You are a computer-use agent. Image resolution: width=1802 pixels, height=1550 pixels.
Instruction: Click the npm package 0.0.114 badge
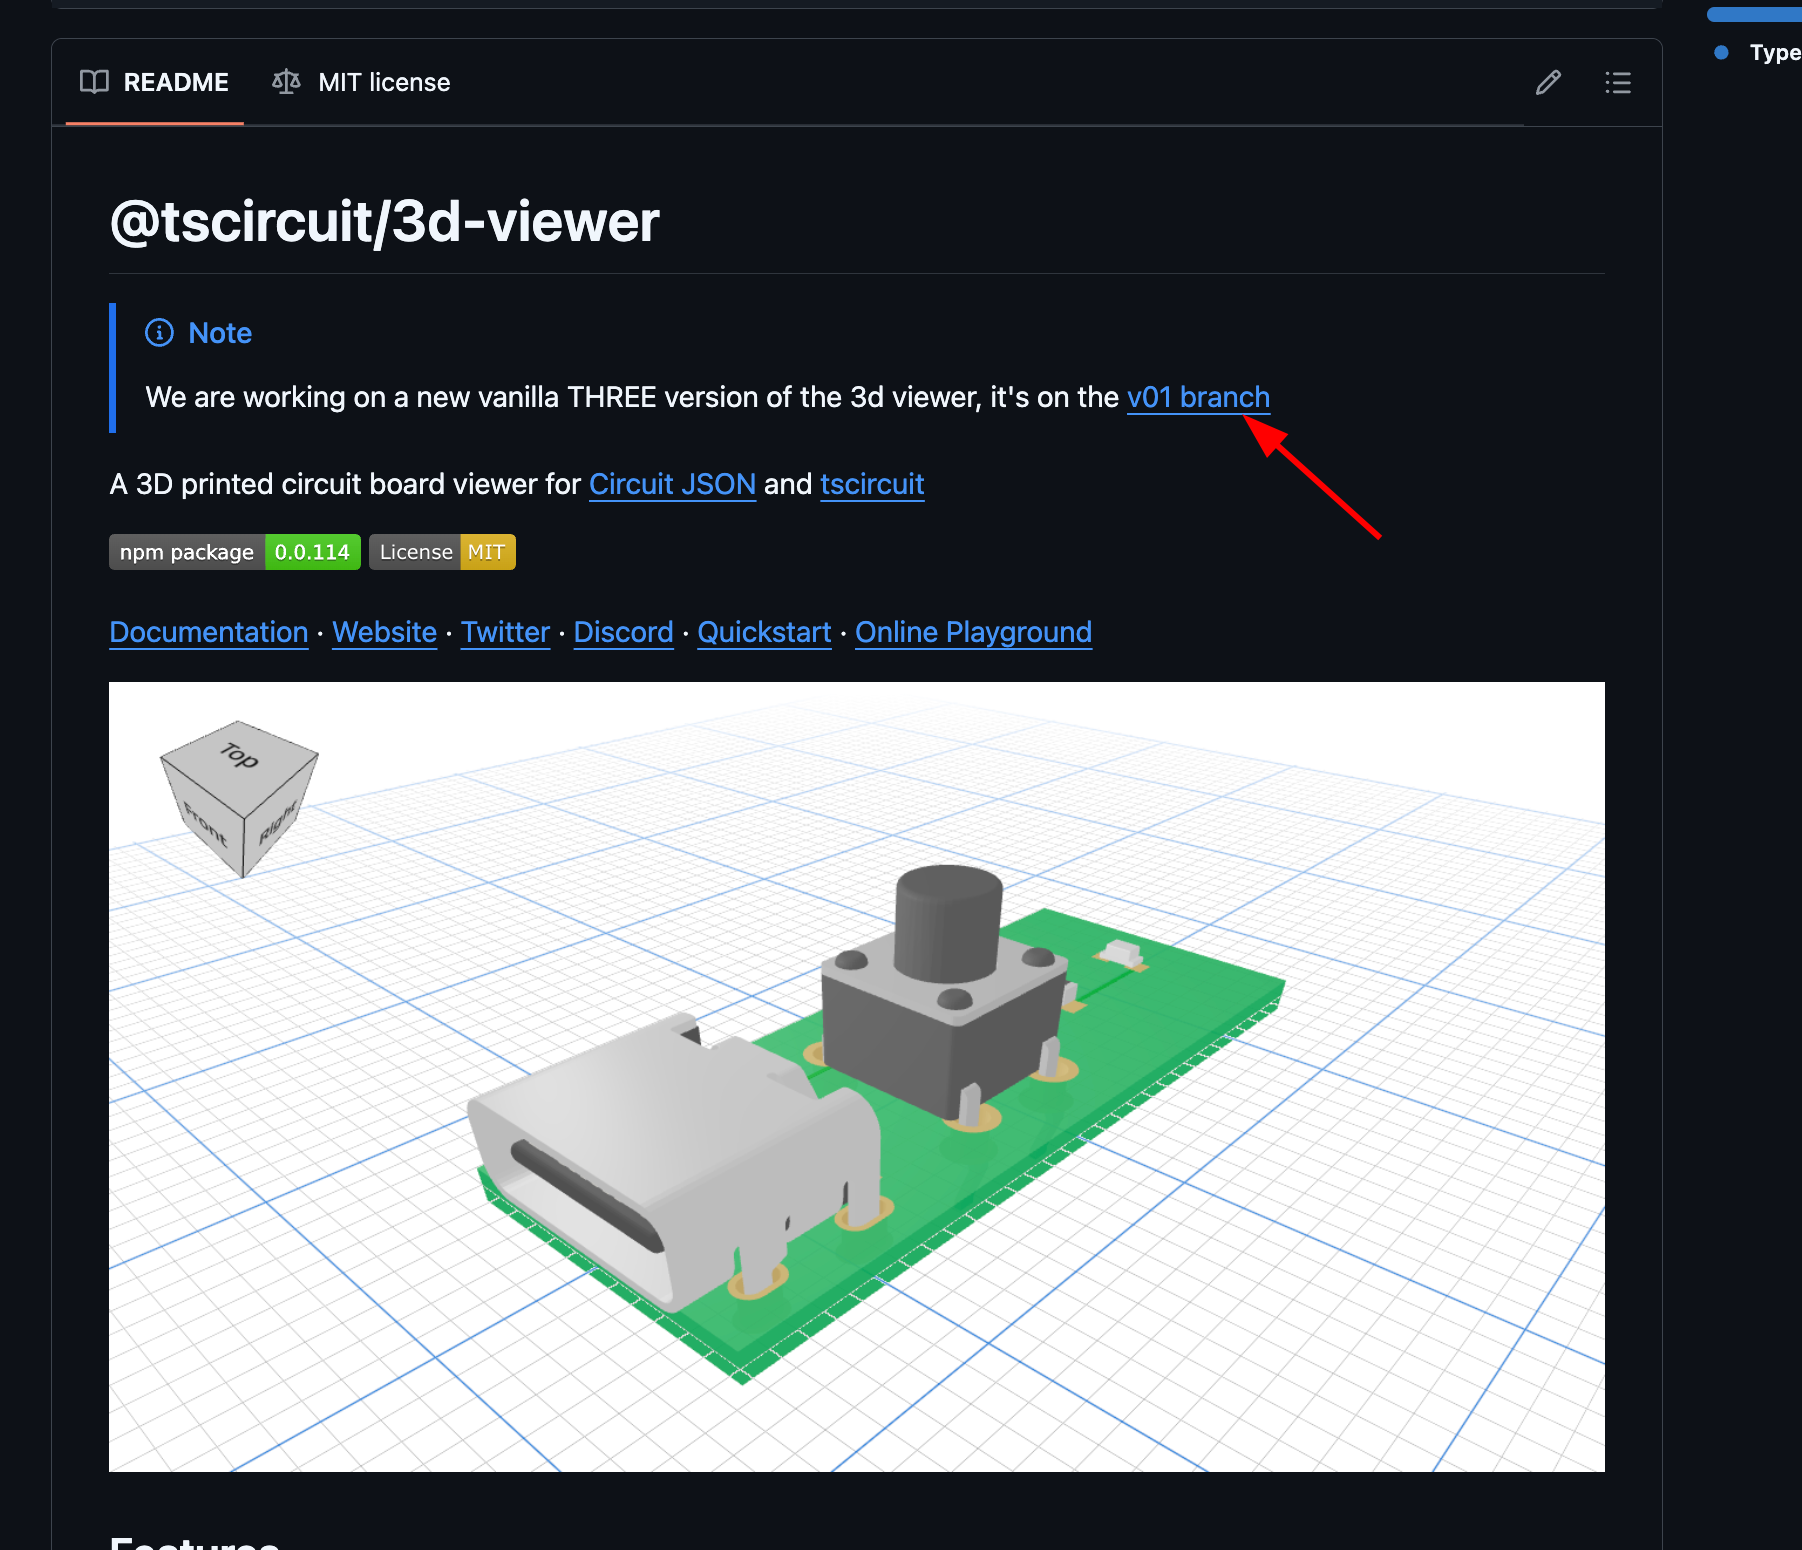tap(235, 552)
